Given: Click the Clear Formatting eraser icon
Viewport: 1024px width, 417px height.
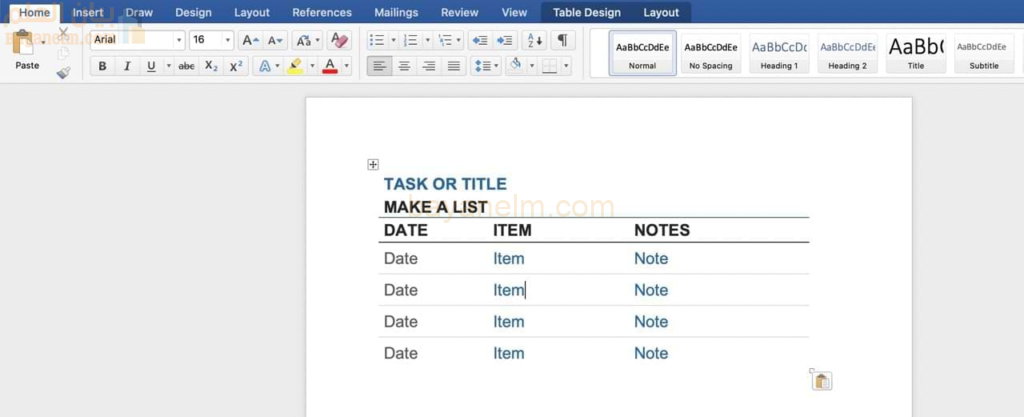Looking at the screenshot, I should pyautogui.click(x=339, y=41).
